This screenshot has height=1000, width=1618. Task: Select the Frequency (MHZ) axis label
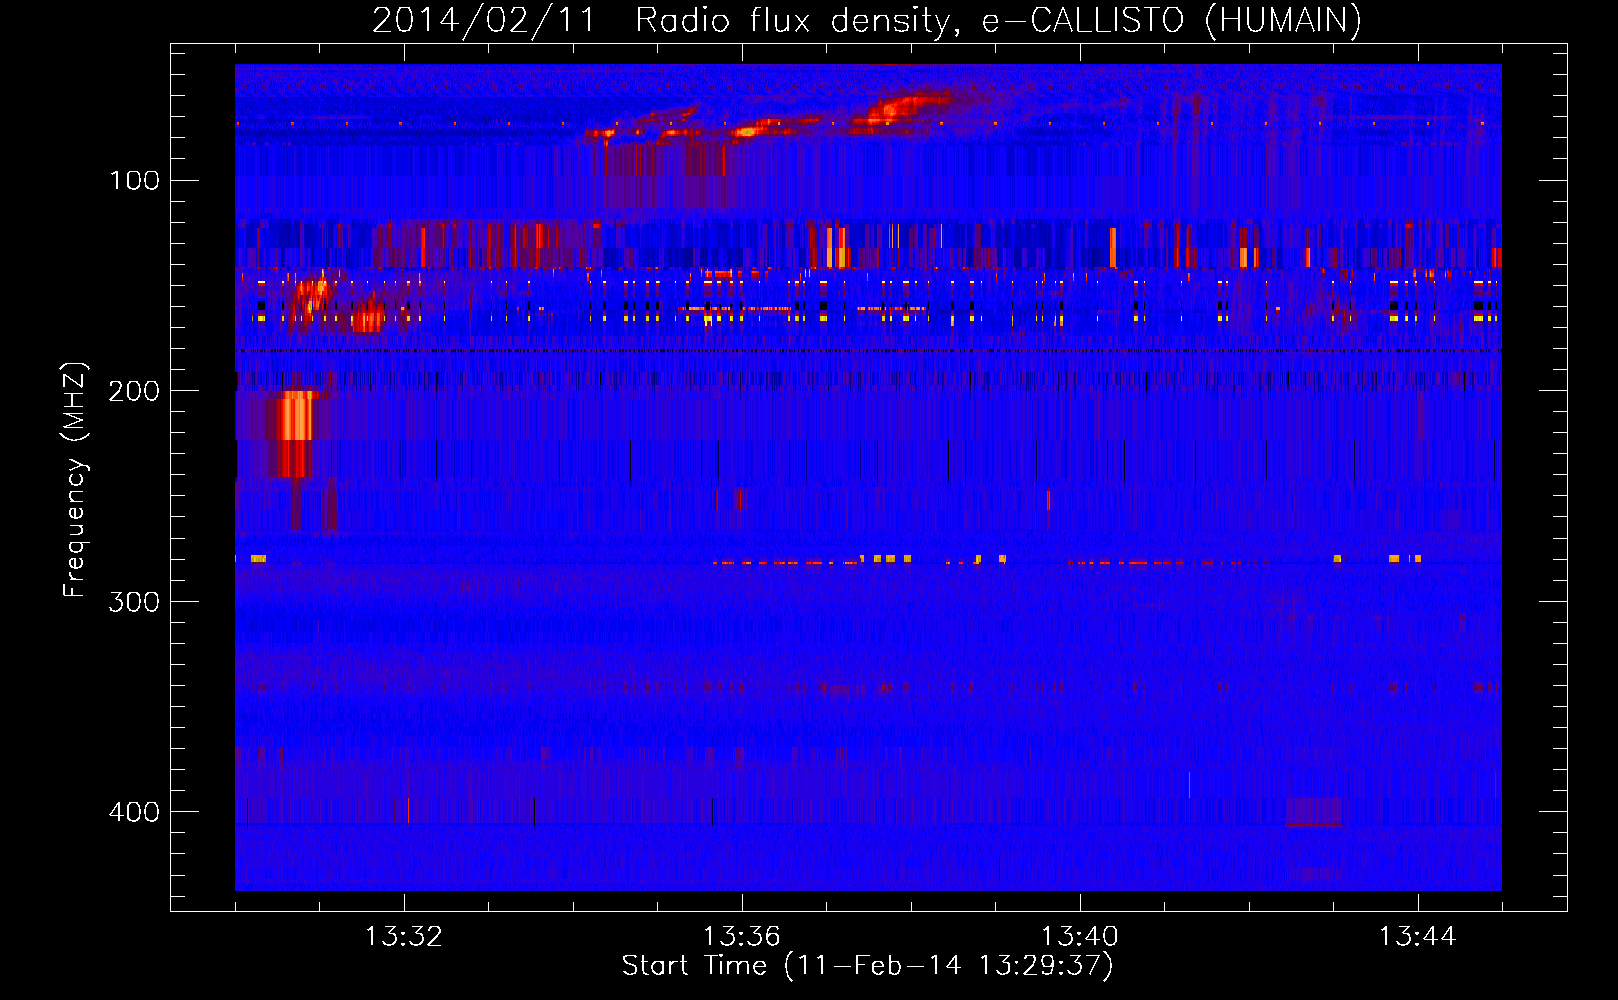coord(75,480)
